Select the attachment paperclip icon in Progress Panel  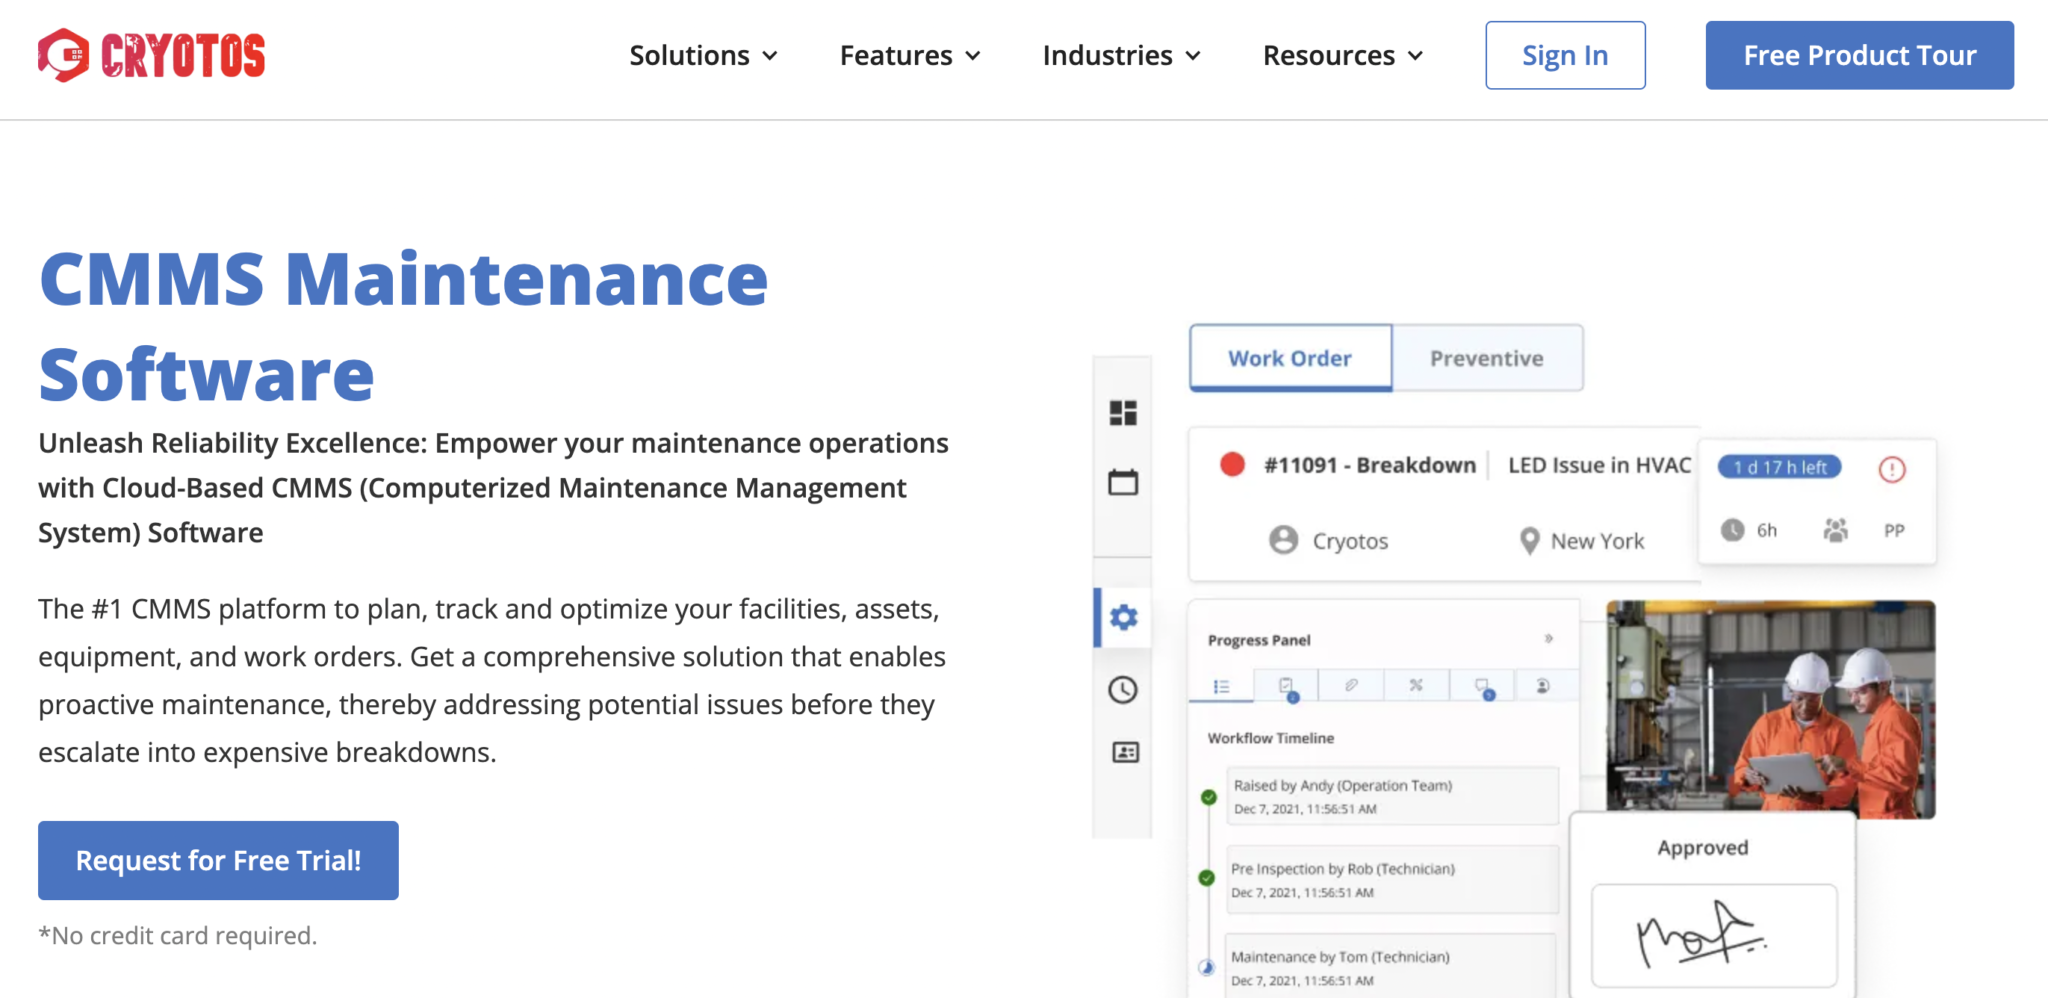point(1351,685)
